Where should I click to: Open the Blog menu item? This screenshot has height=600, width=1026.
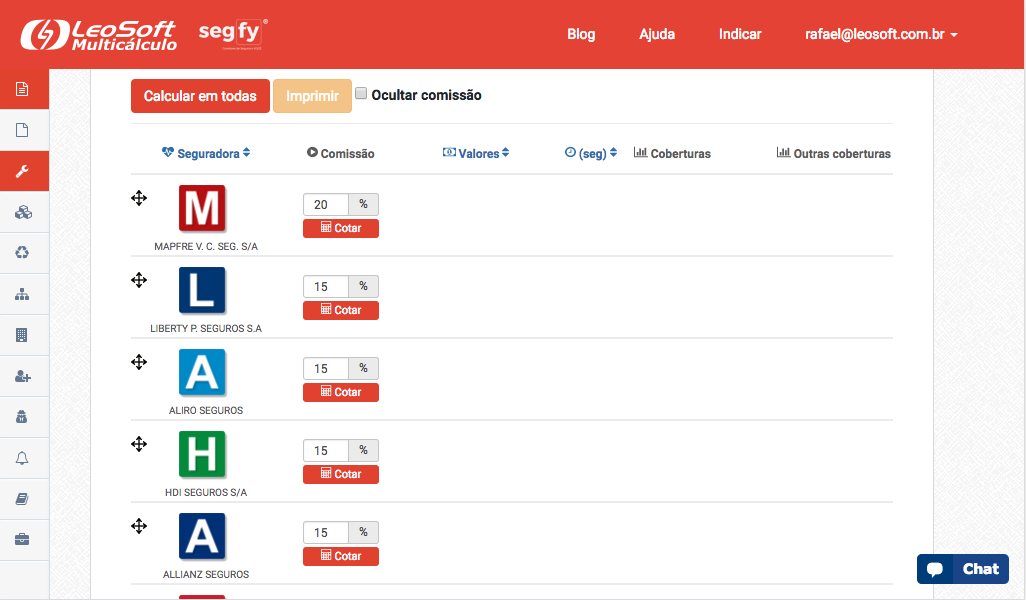tap(581, 34)
